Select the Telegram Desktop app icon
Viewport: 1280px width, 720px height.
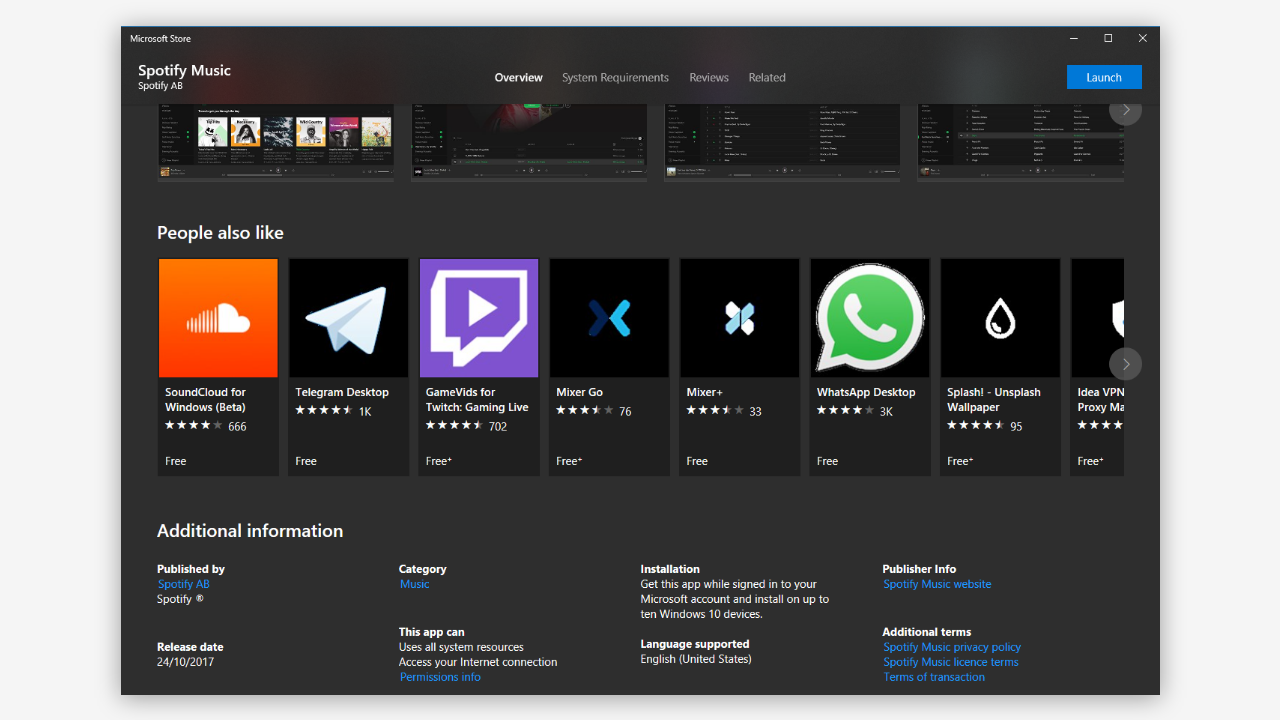[348, 317]
